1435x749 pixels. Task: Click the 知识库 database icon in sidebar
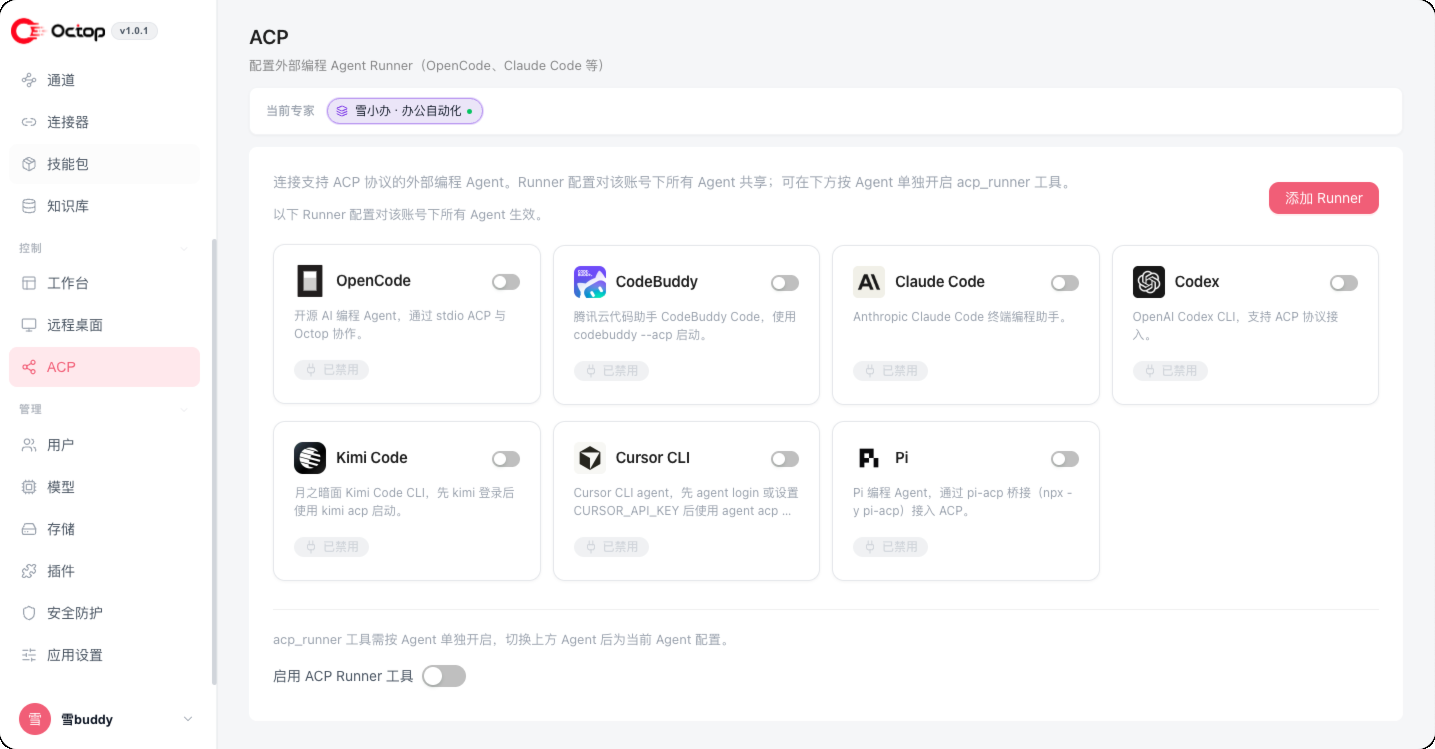tap(29, 206)
